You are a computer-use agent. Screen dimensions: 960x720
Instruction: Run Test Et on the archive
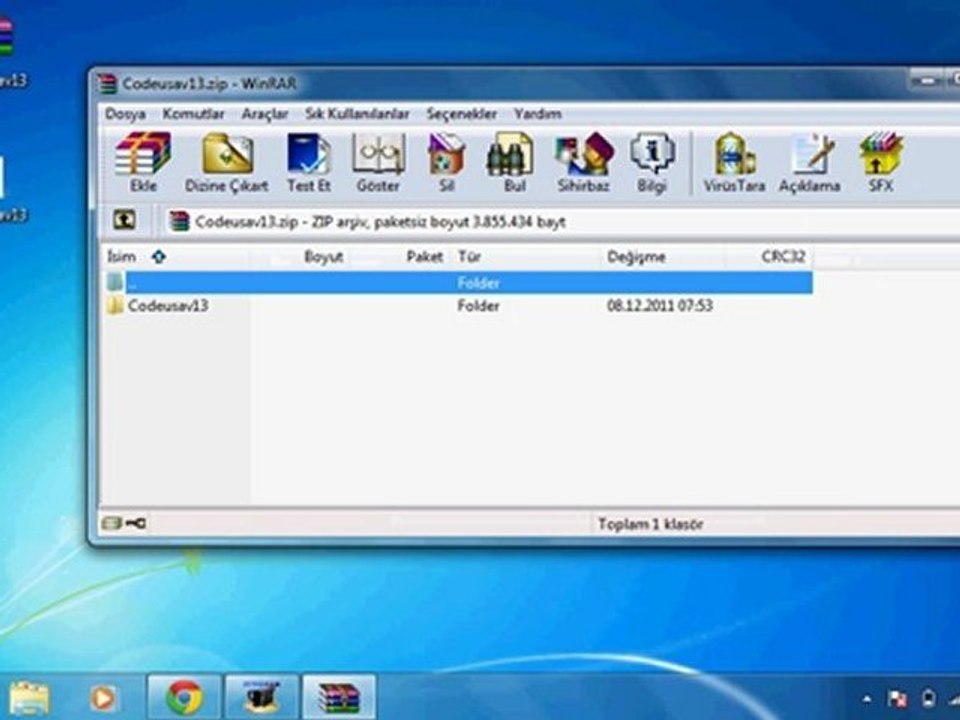[x=309, y=162]
